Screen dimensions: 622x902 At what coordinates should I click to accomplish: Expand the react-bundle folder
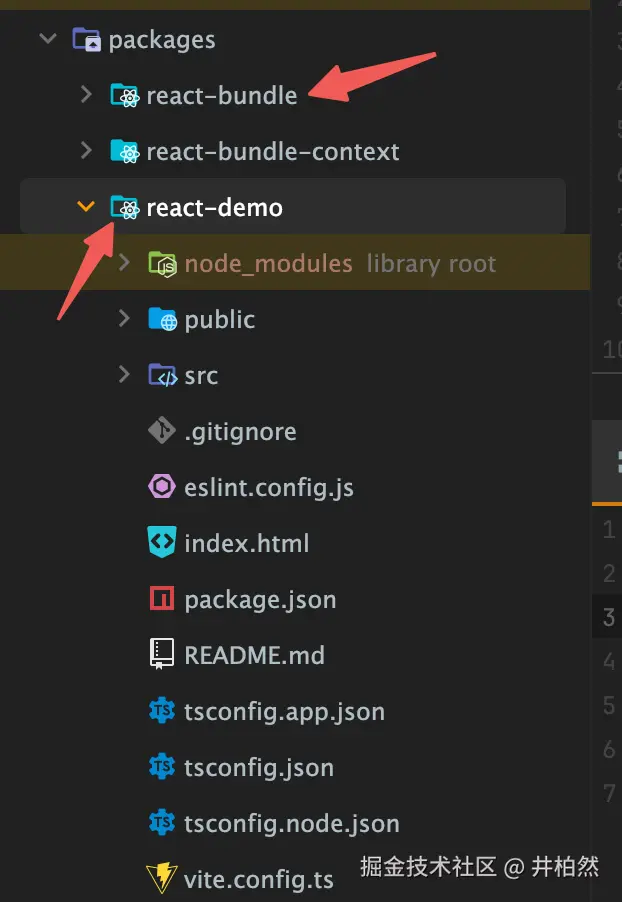[x=87, y=96]
